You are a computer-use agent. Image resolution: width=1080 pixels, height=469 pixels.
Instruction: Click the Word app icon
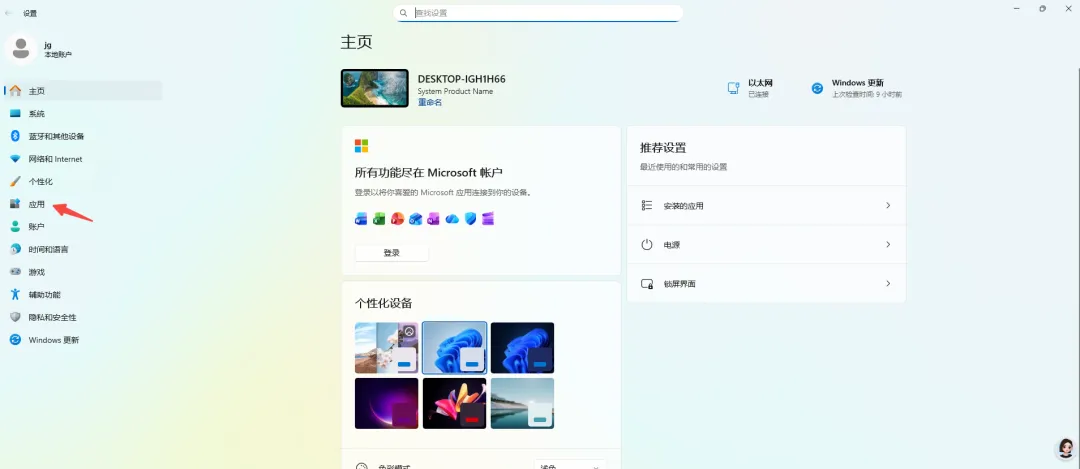361,219
